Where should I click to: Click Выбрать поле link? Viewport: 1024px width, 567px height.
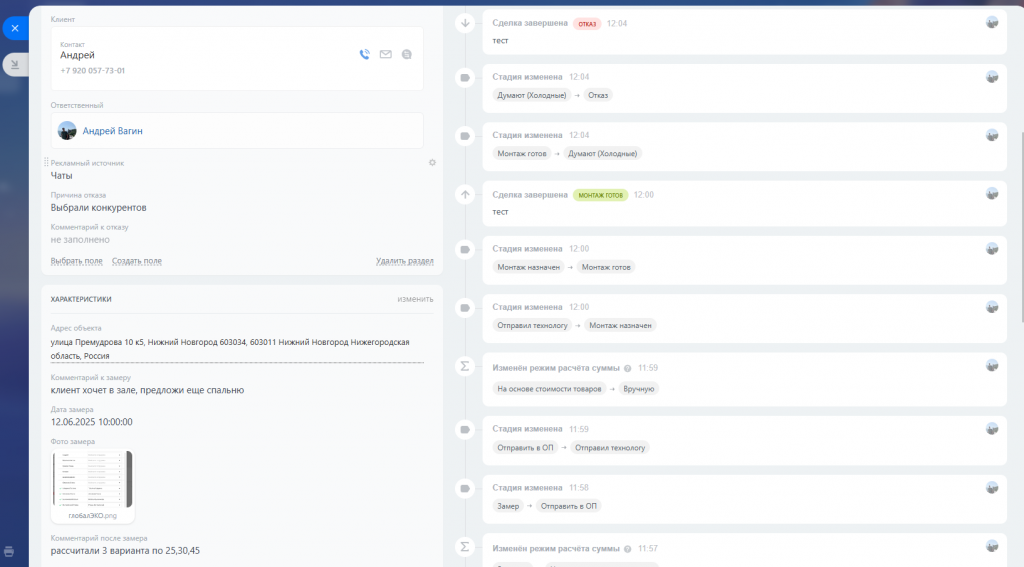coord(76,261)
